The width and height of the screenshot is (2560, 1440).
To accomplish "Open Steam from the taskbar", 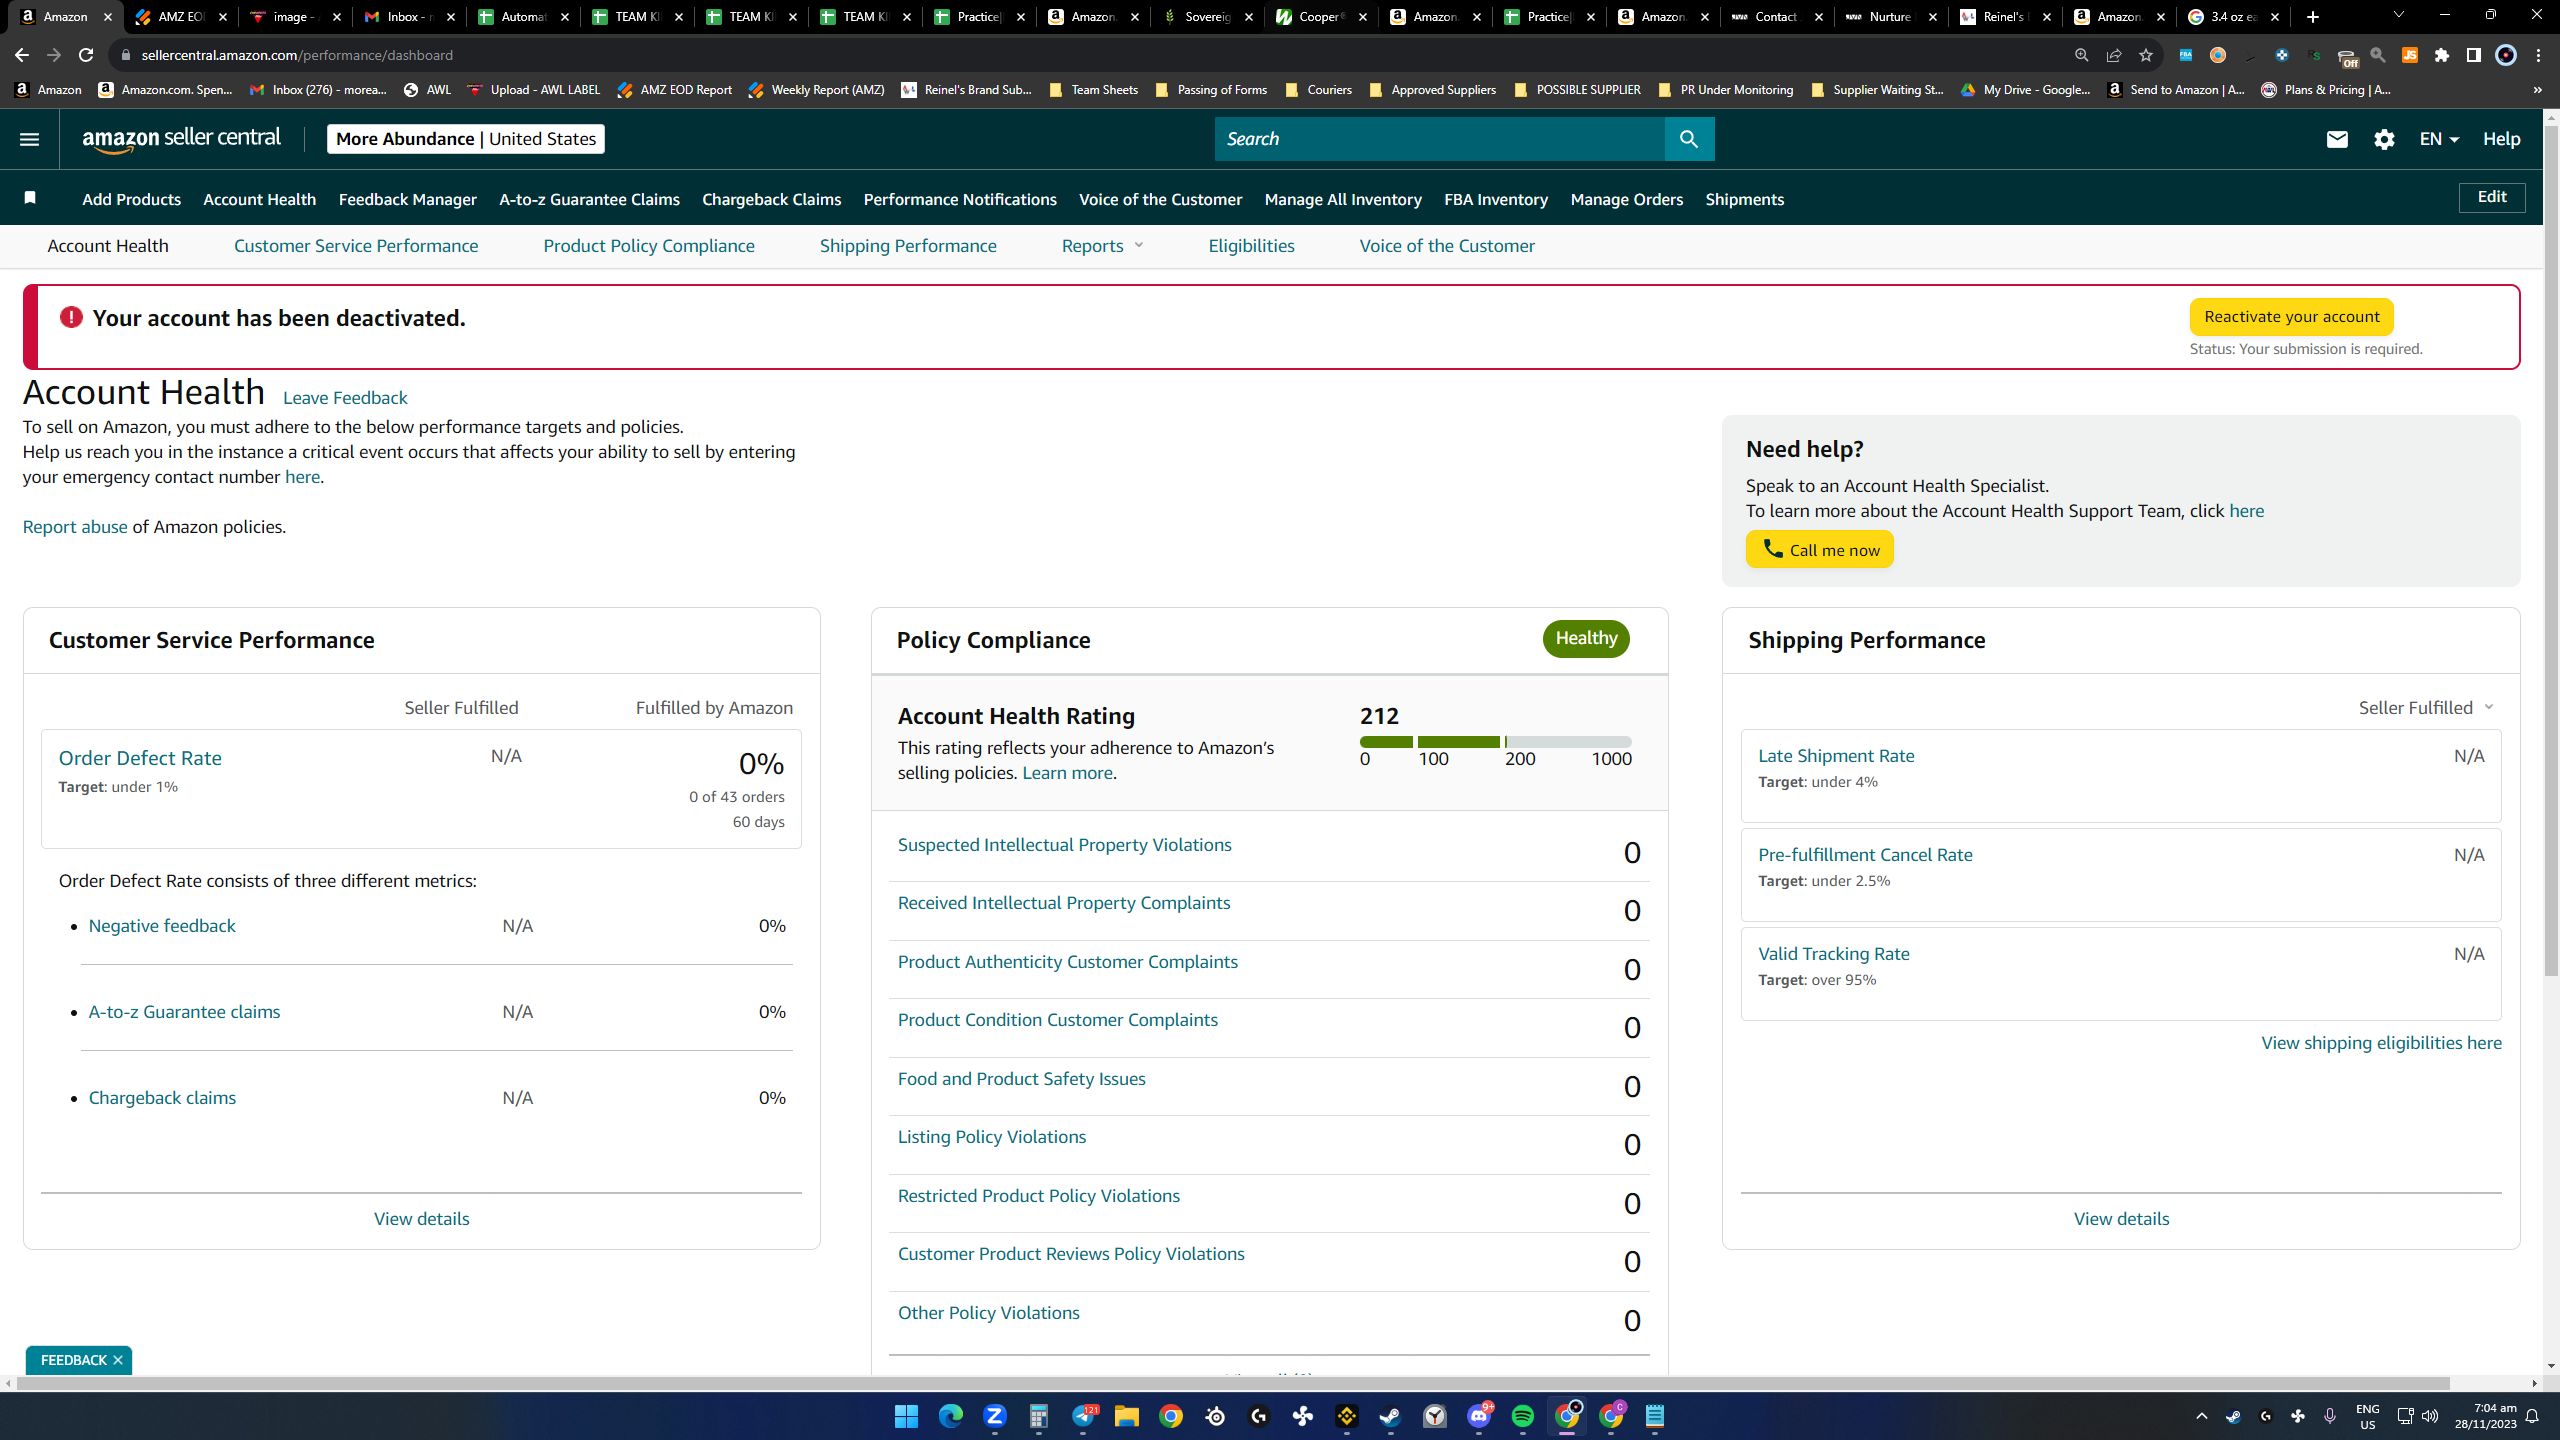I will click(1390, 1416).
